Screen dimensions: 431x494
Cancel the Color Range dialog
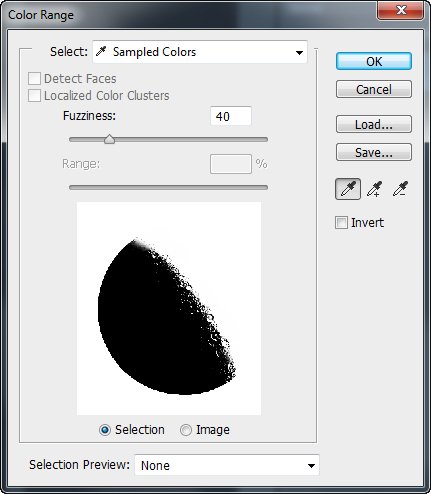(374, 89)
